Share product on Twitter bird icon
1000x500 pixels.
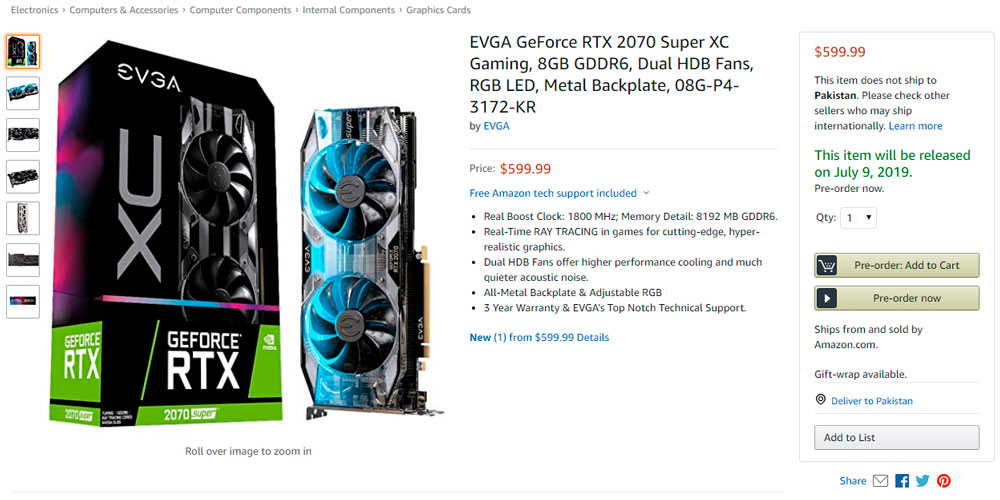922,481
